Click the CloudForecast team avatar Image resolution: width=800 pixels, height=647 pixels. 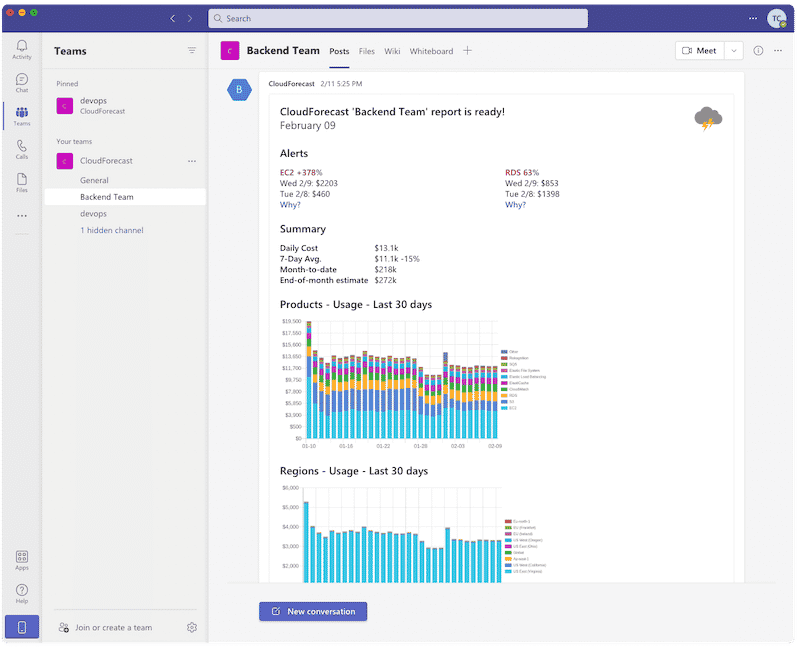pyautogui.click(x=64, y=161)
